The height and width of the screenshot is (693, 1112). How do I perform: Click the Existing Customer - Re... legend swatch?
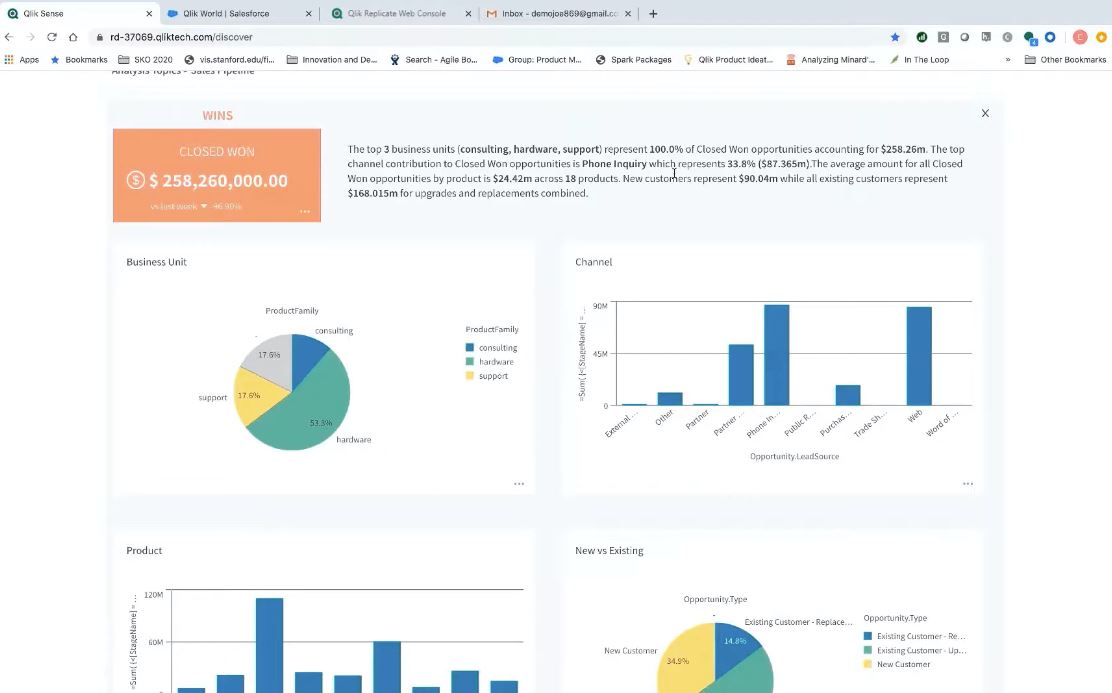pyautogui.click(x=868, y=636)
